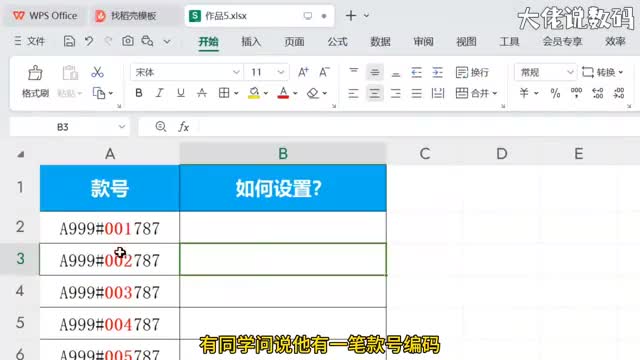Expand the quick access toolbar chevron
Image resolution: width=640 pixels, height=360 pixels.
click(x=167, y=41)
